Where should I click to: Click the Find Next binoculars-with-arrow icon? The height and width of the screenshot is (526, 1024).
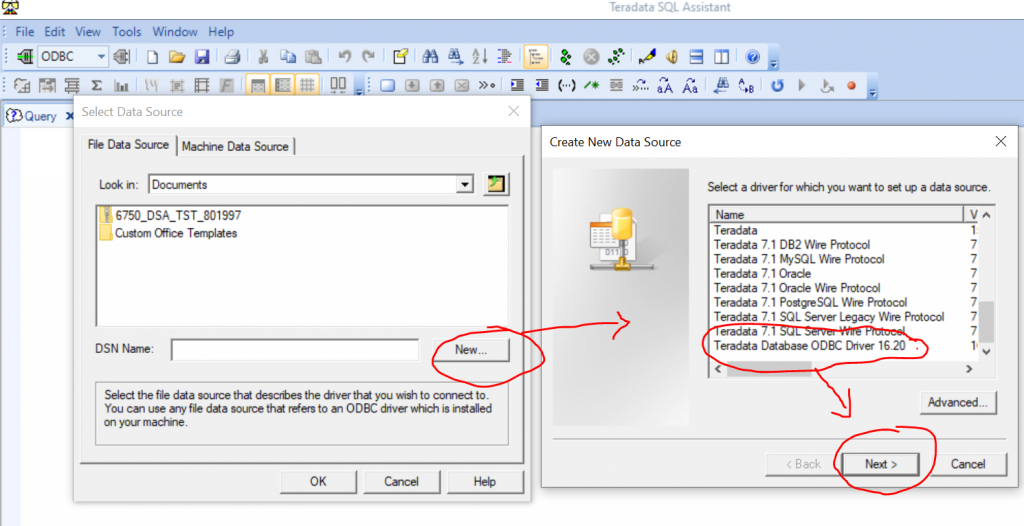pos(455,57)
